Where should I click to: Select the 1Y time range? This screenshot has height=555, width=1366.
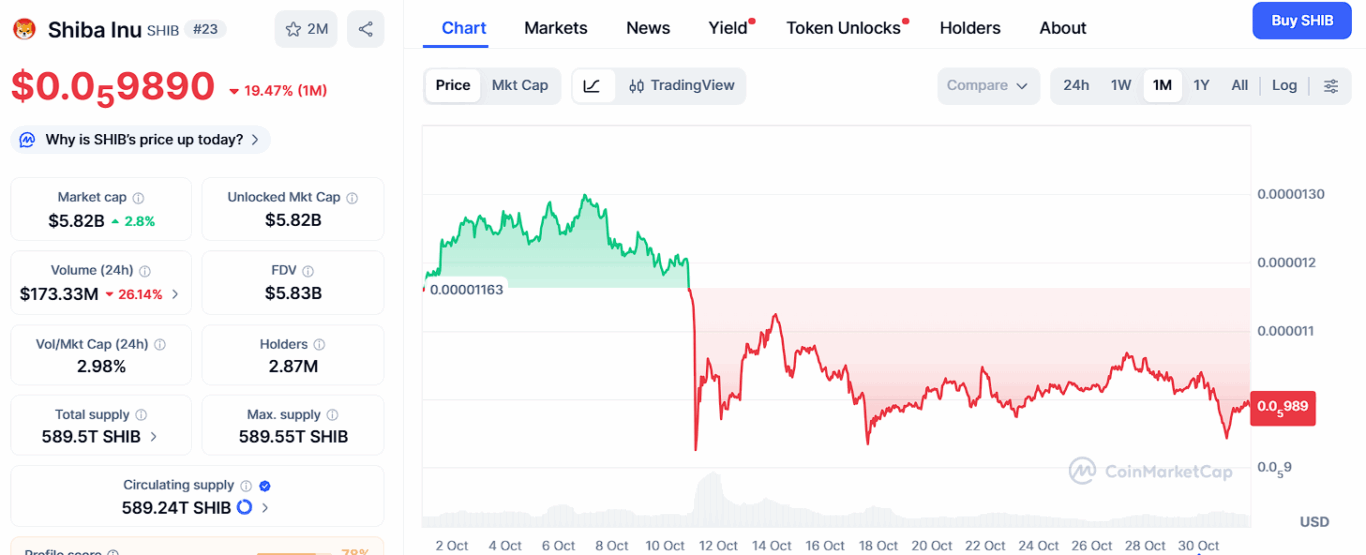(x=1201, y=86)
